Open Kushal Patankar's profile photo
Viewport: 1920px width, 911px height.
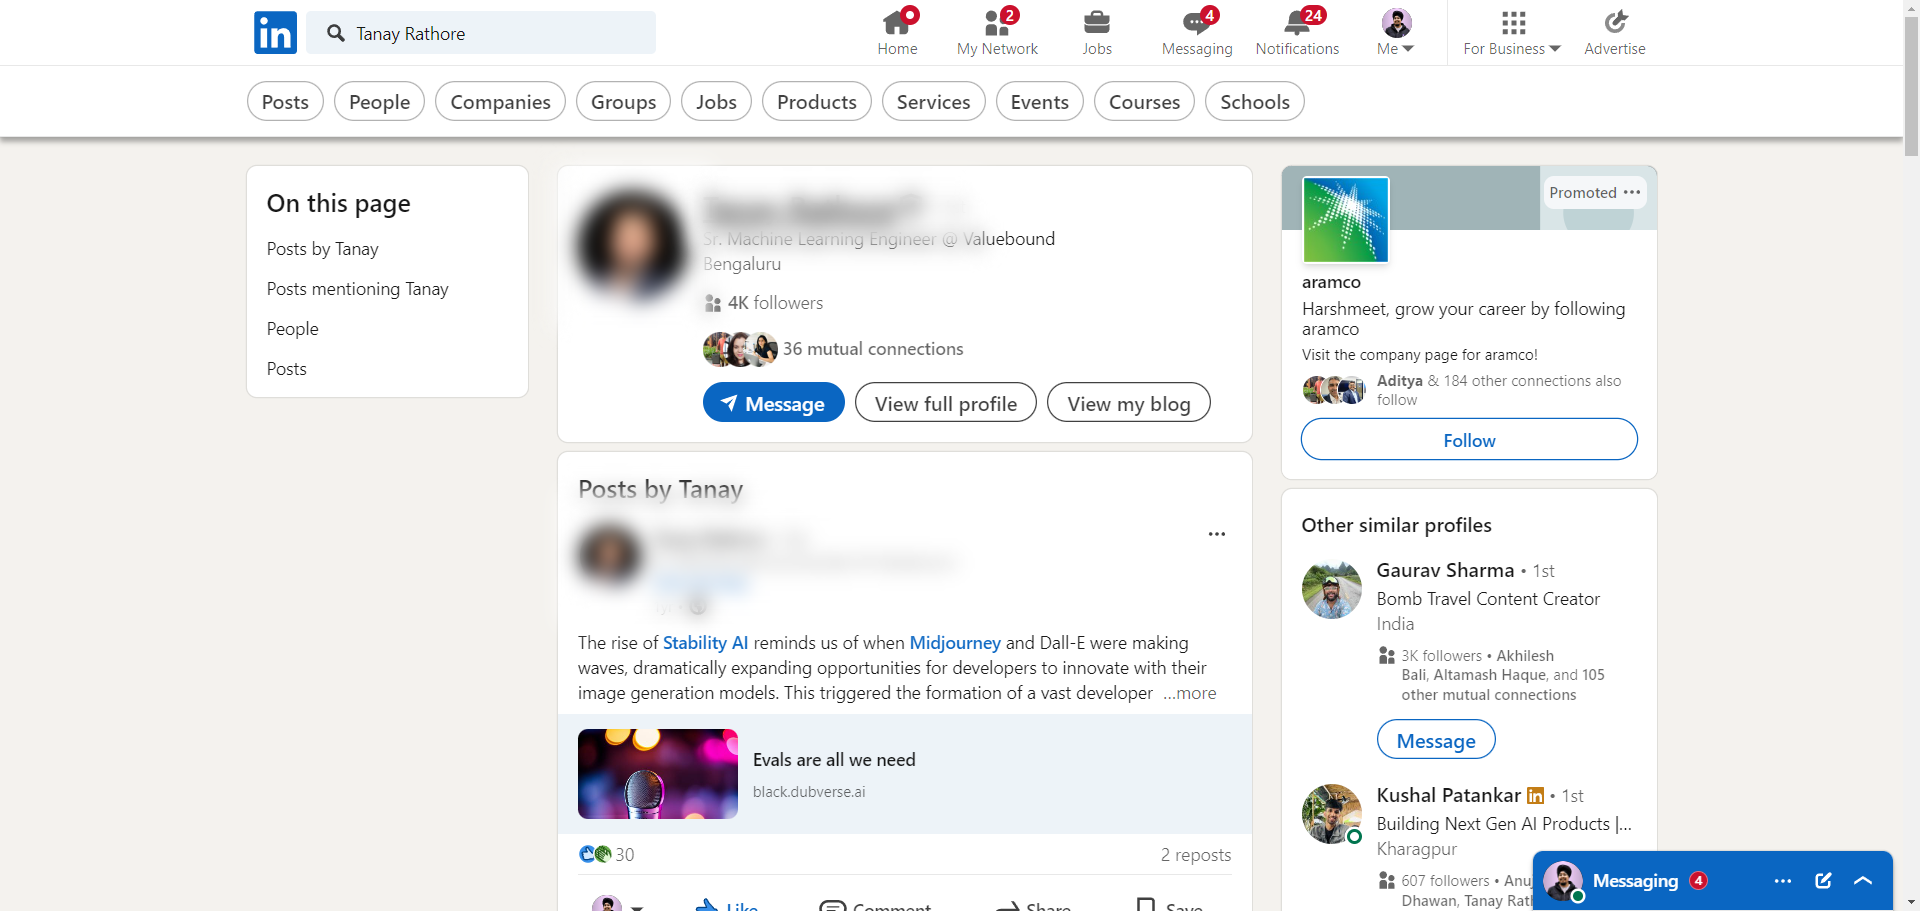pyautogui.click(x=1332, y=814)
